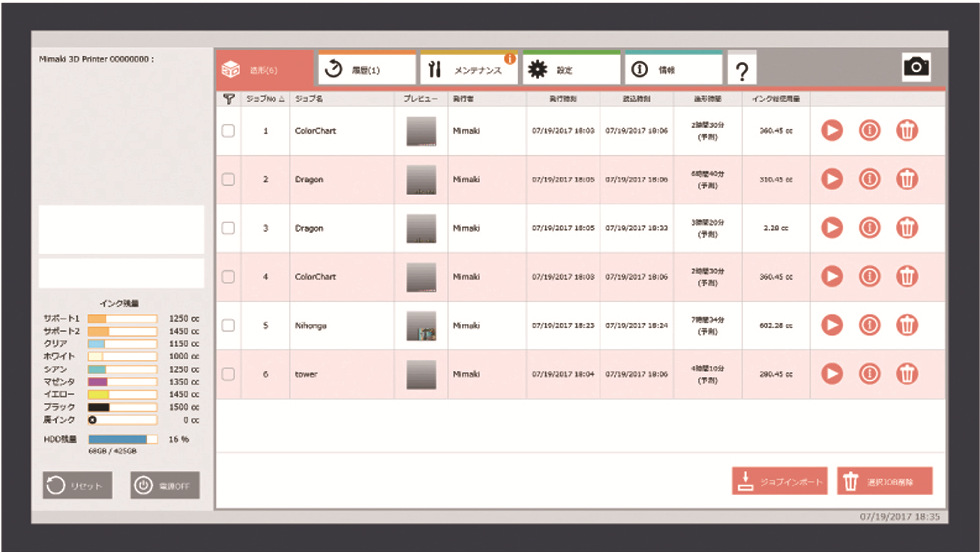Screen dimensions: 980x553
Task: Start printing tower job number 6
Action: point(832,374)
